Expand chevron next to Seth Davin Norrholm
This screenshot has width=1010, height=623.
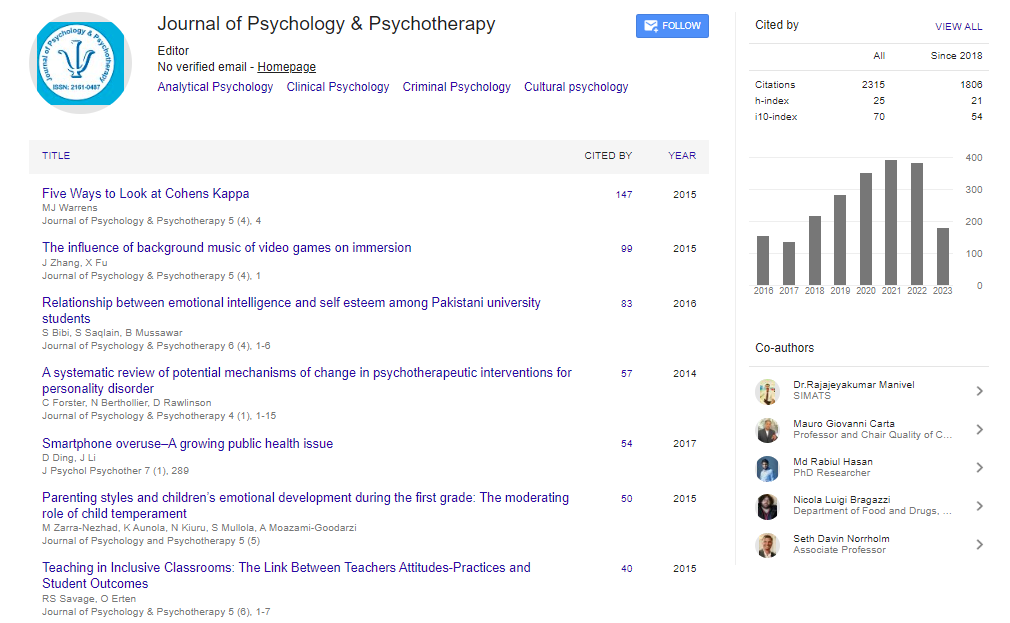[x=979, y=545]
